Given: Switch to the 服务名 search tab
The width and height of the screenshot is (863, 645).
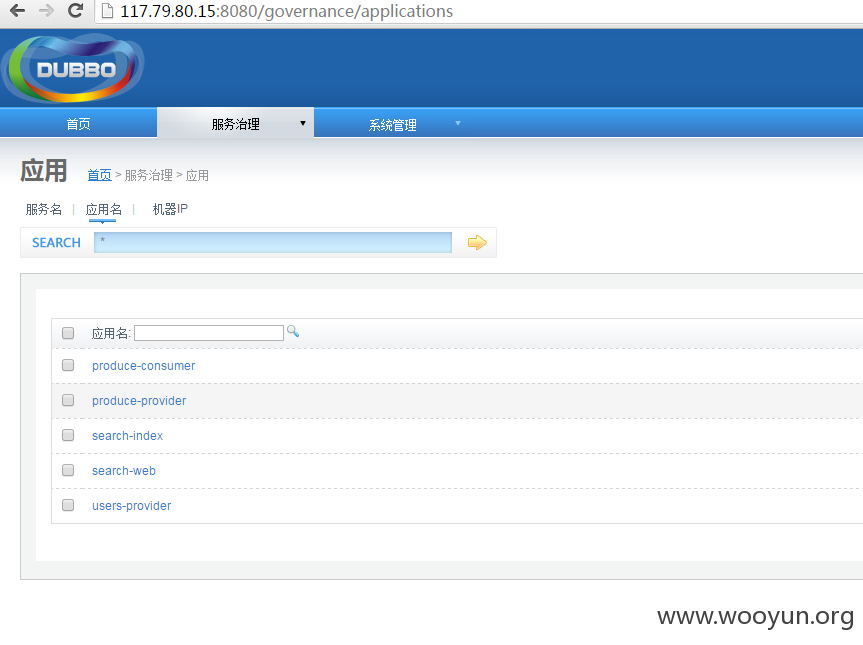Looking at the screenshot, I should (x=43, y=209).
